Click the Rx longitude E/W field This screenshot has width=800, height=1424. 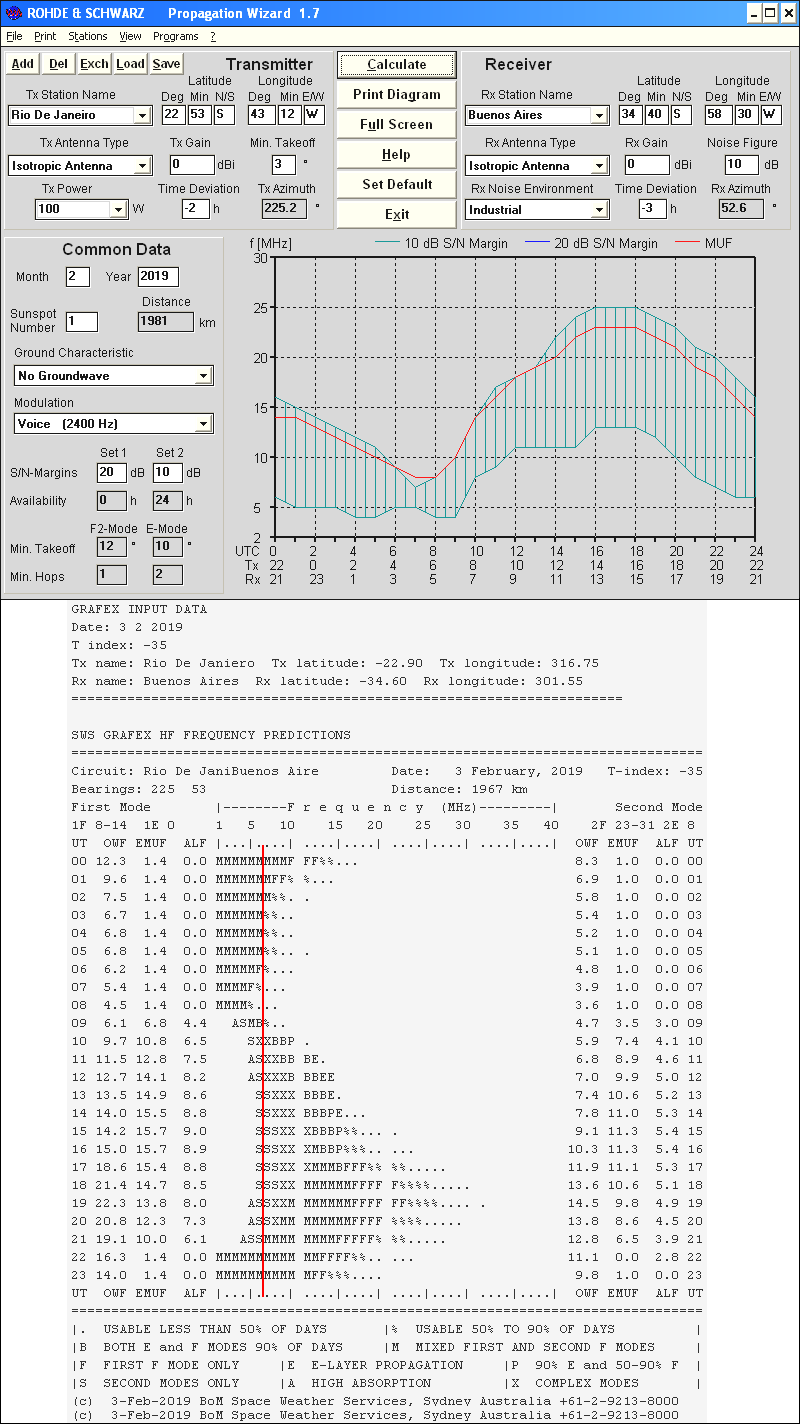pos(772,114)
